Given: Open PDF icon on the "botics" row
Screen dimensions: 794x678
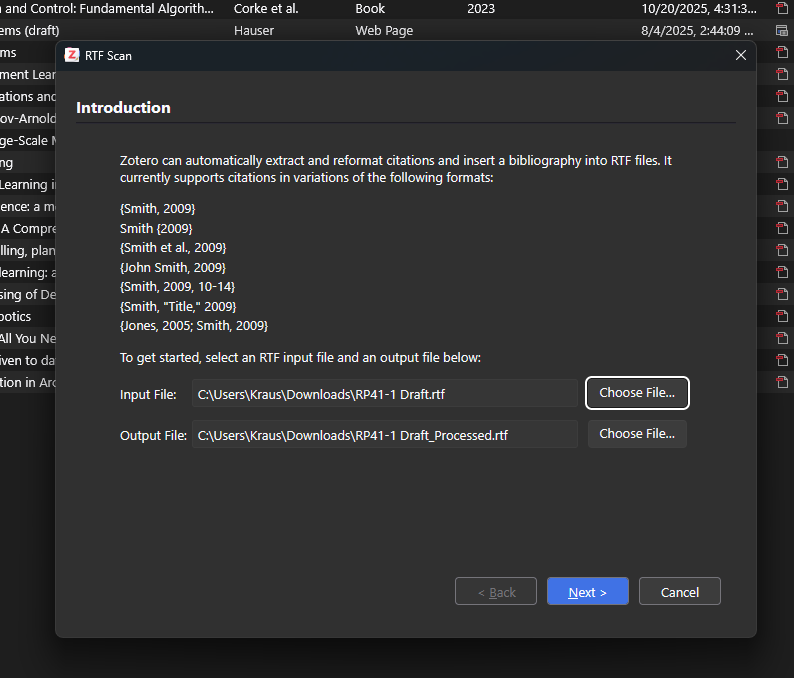Looking at the screenshot, I should click(782, 316).
